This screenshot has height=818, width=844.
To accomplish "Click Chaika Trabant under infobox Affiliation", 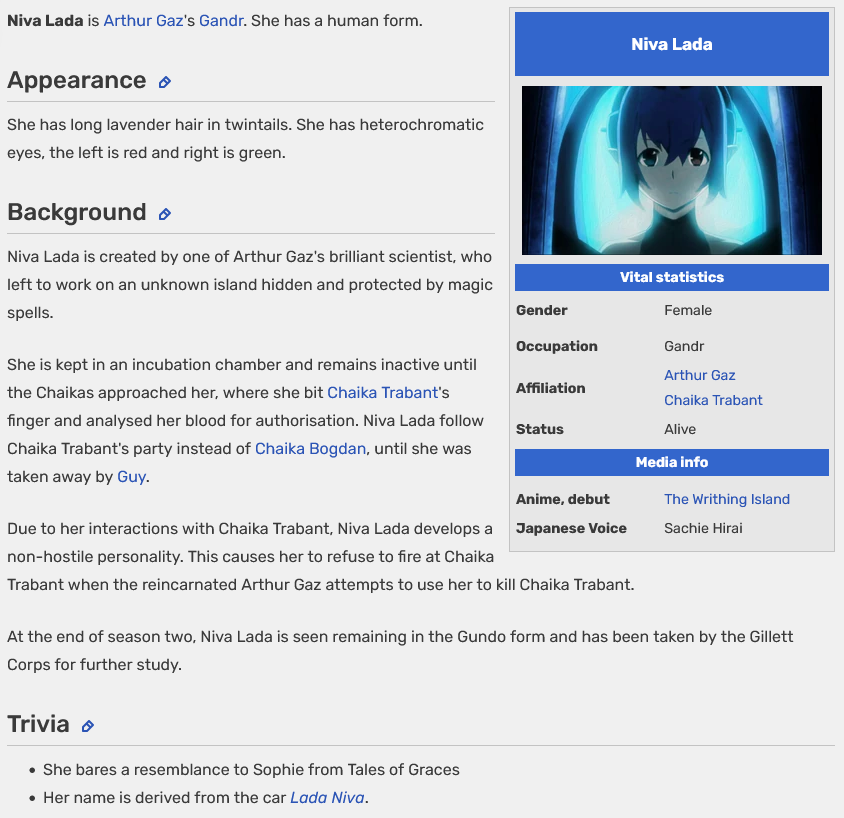I will (713, 400).
